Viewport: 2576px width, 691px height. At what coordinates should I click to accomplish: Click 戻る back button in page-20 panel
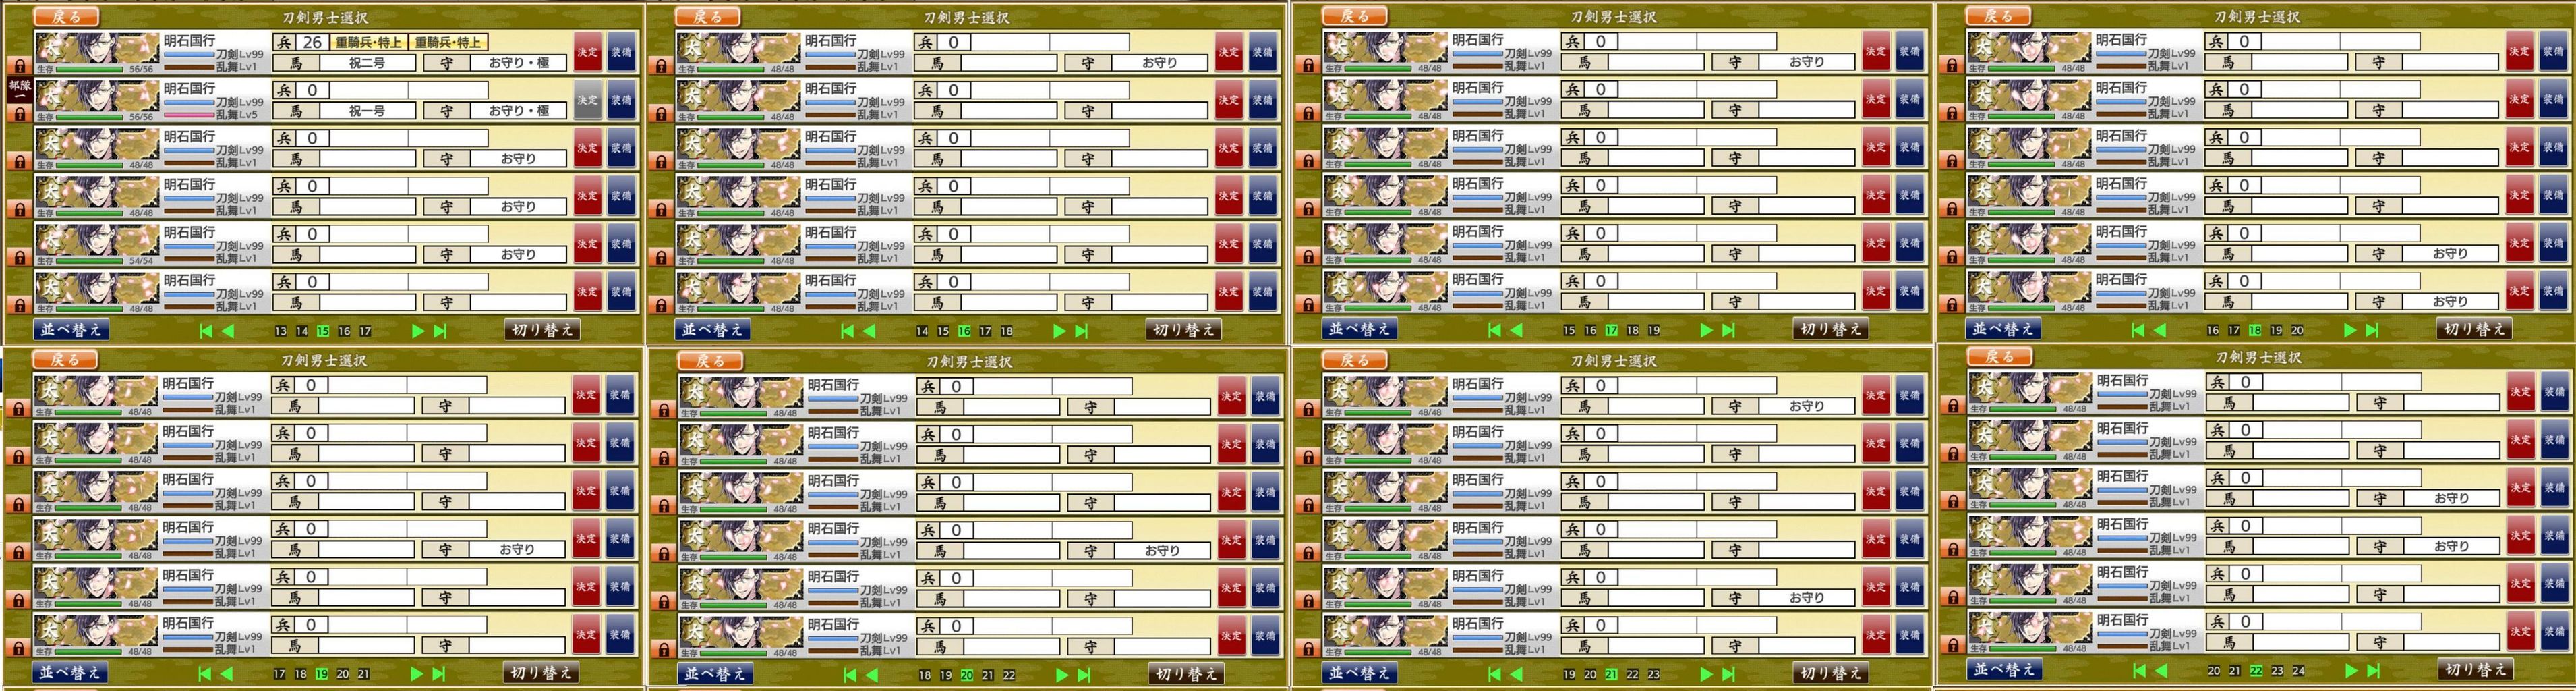tap(710, 361)
